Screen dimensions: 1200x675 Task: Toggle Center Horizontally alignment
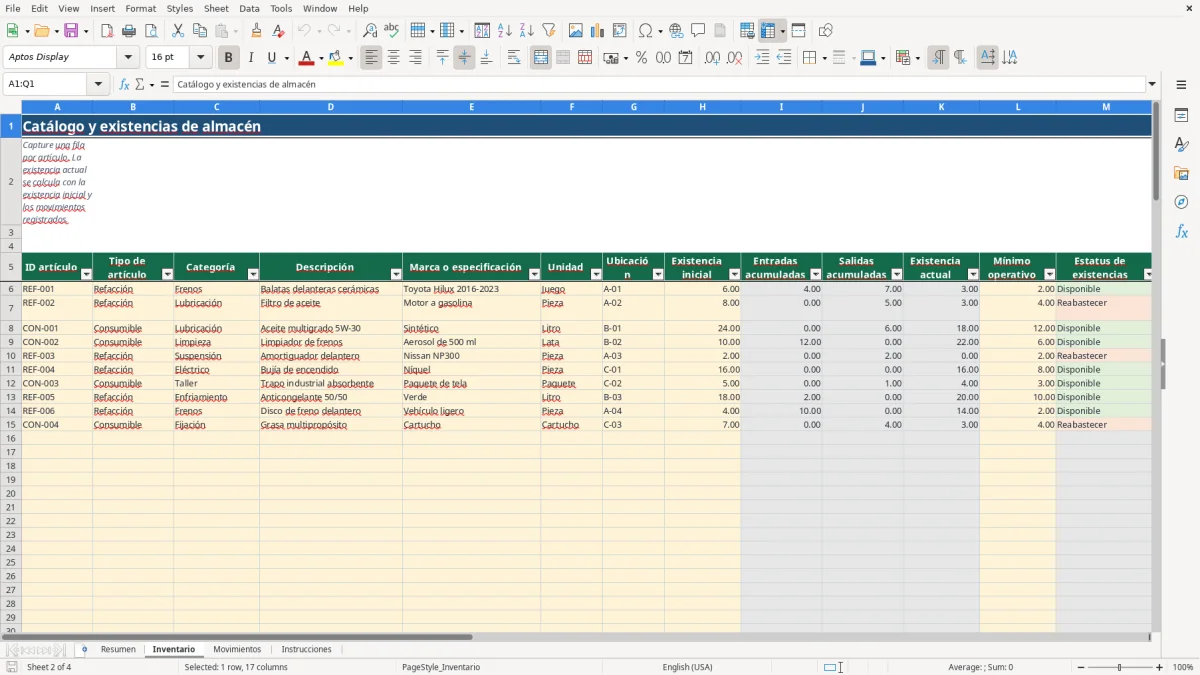(x=393, y=58)
